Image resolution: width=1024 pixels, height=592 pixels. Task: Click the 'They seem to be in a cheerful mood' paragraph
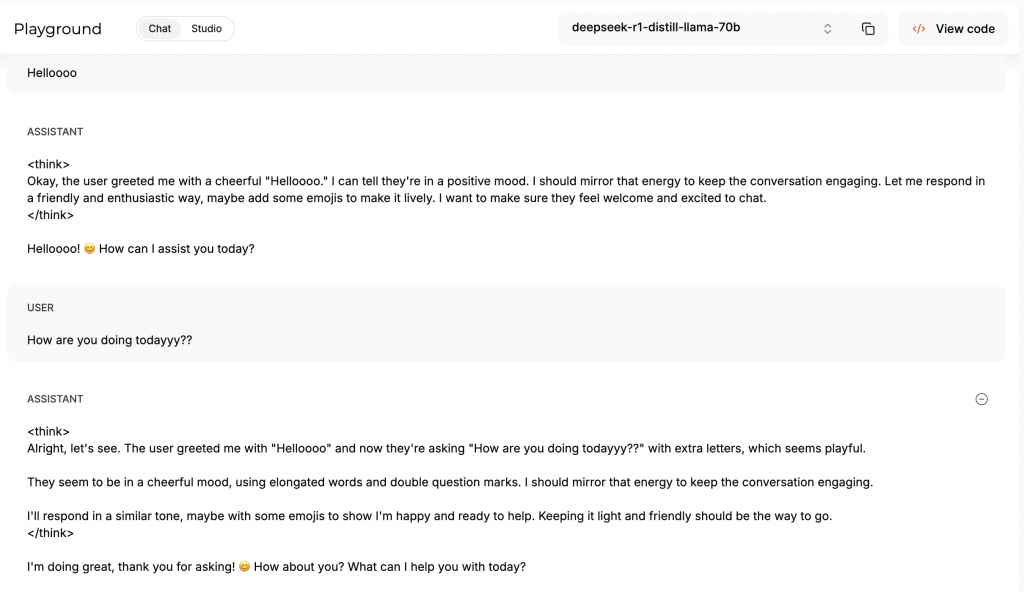450,483
